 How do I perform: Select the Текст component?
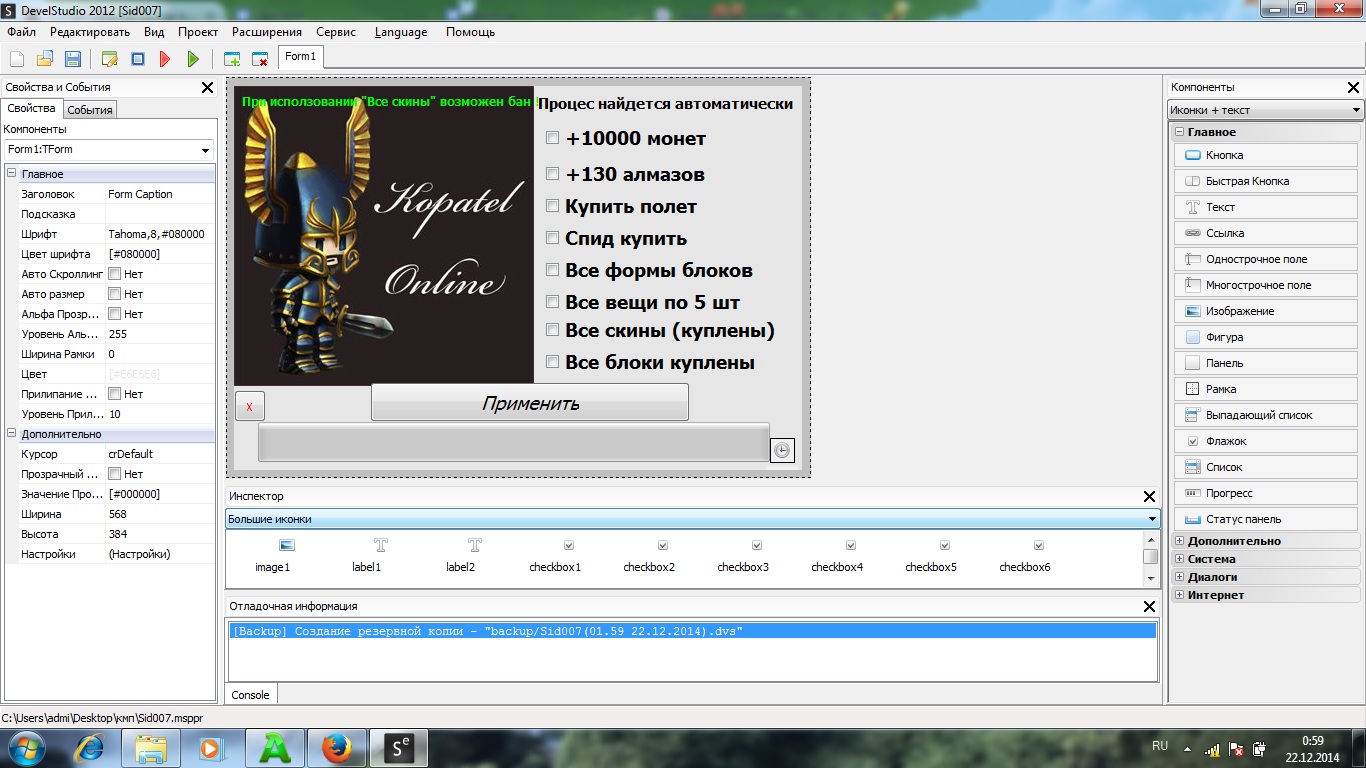click(1266, 207)
